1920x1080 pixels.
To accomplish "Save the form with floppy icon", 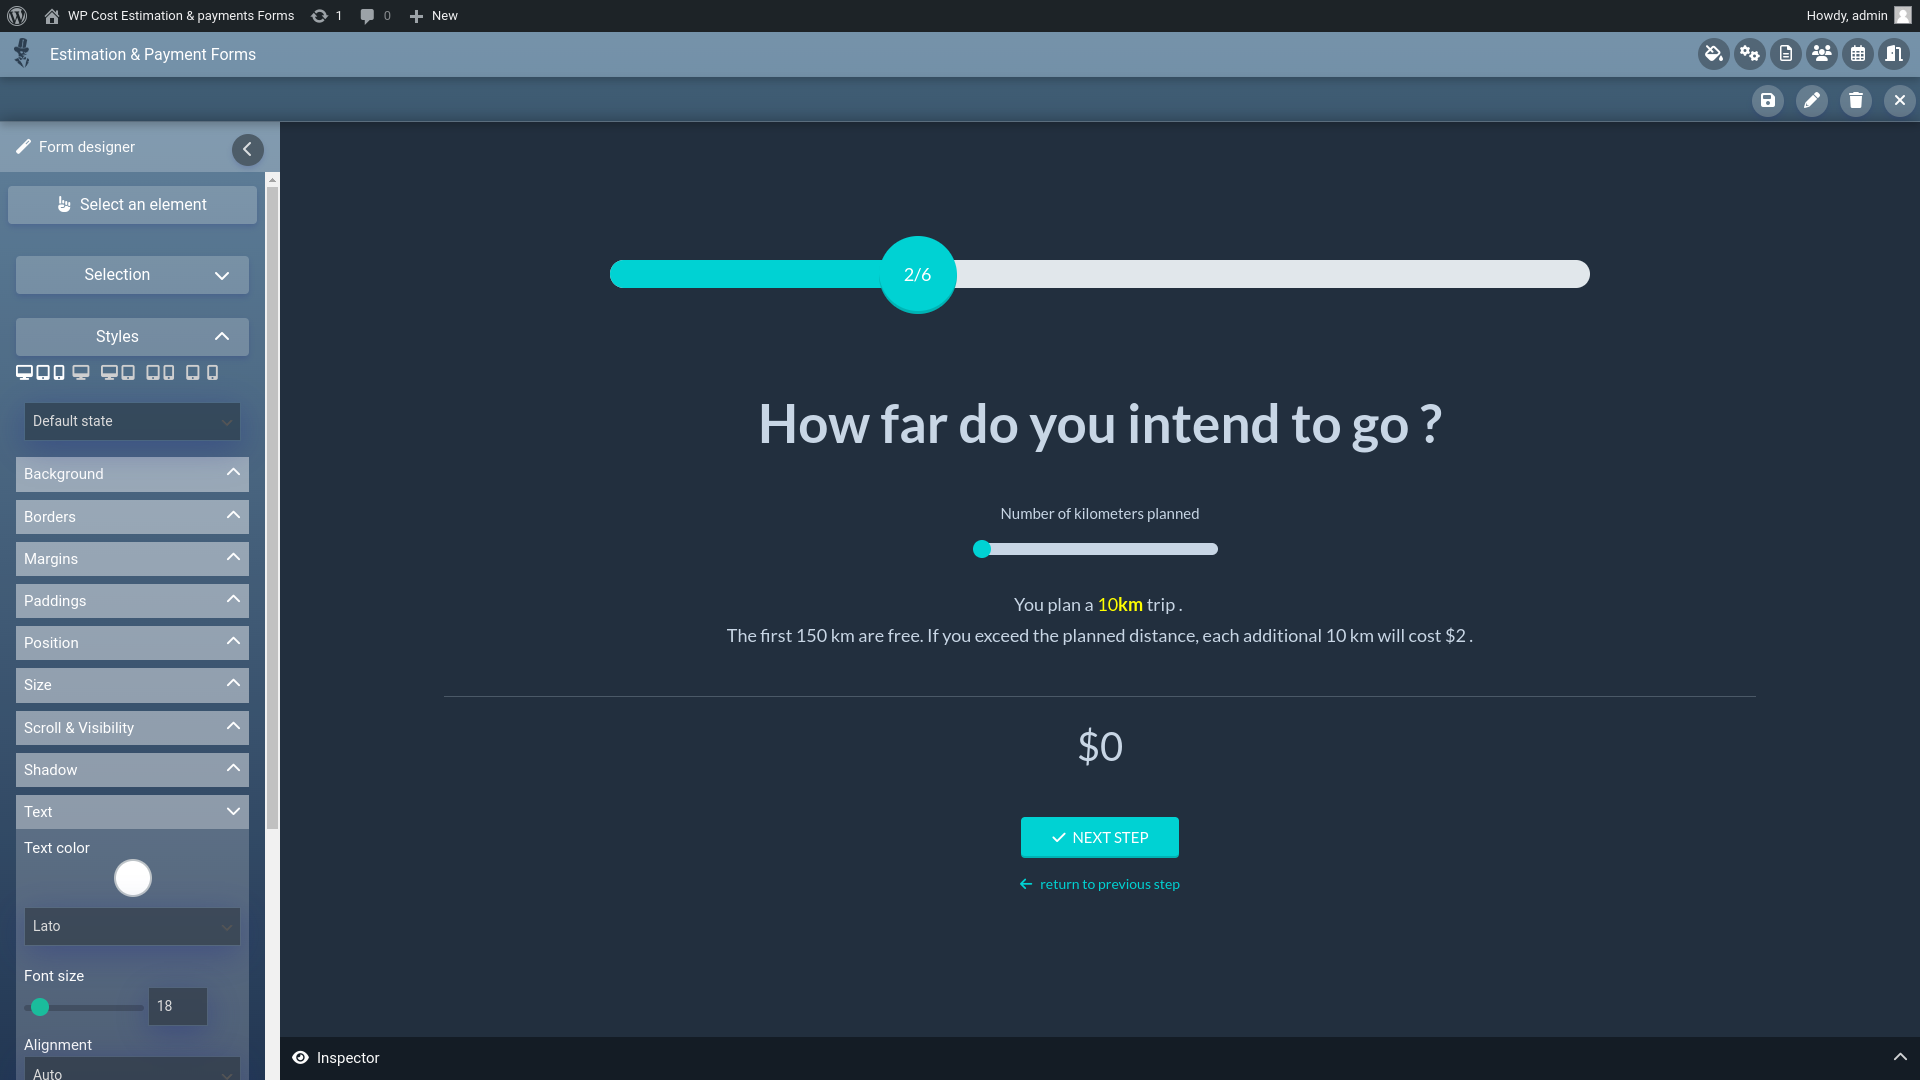I will coord(1767,100).
